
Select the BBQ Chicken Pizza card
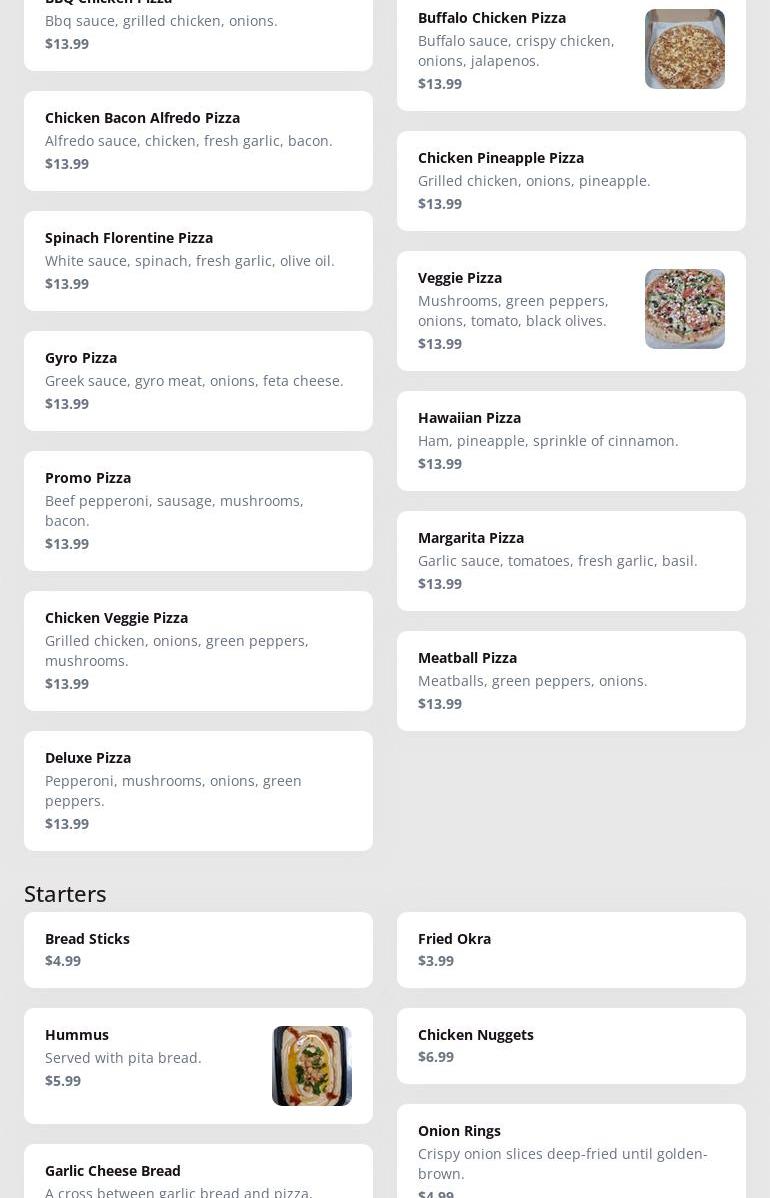198,30
